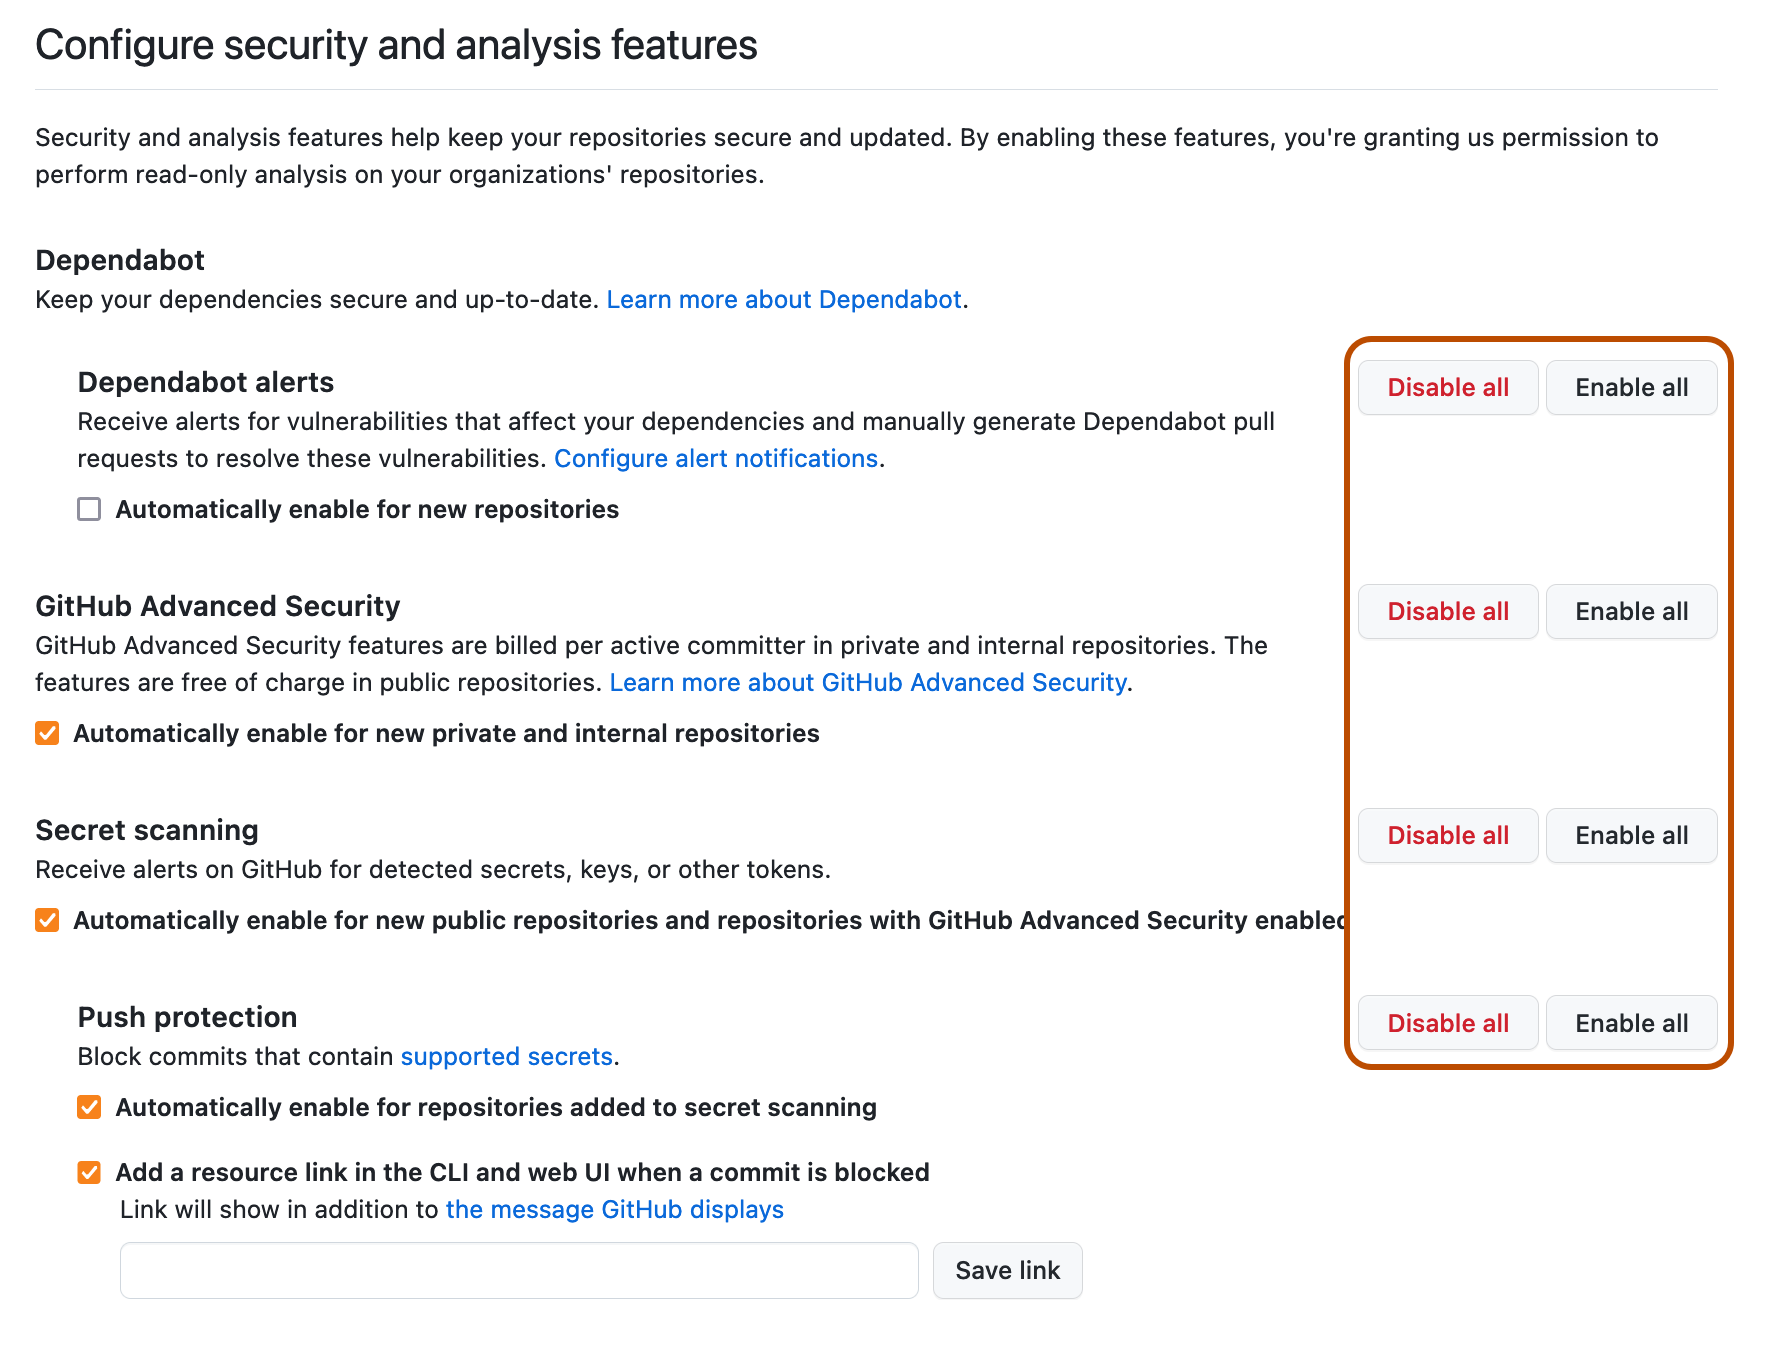Click Enable all for GitHub Advanced Security
Viewport: 1774px width, 1348px height.
[1630, 611]
